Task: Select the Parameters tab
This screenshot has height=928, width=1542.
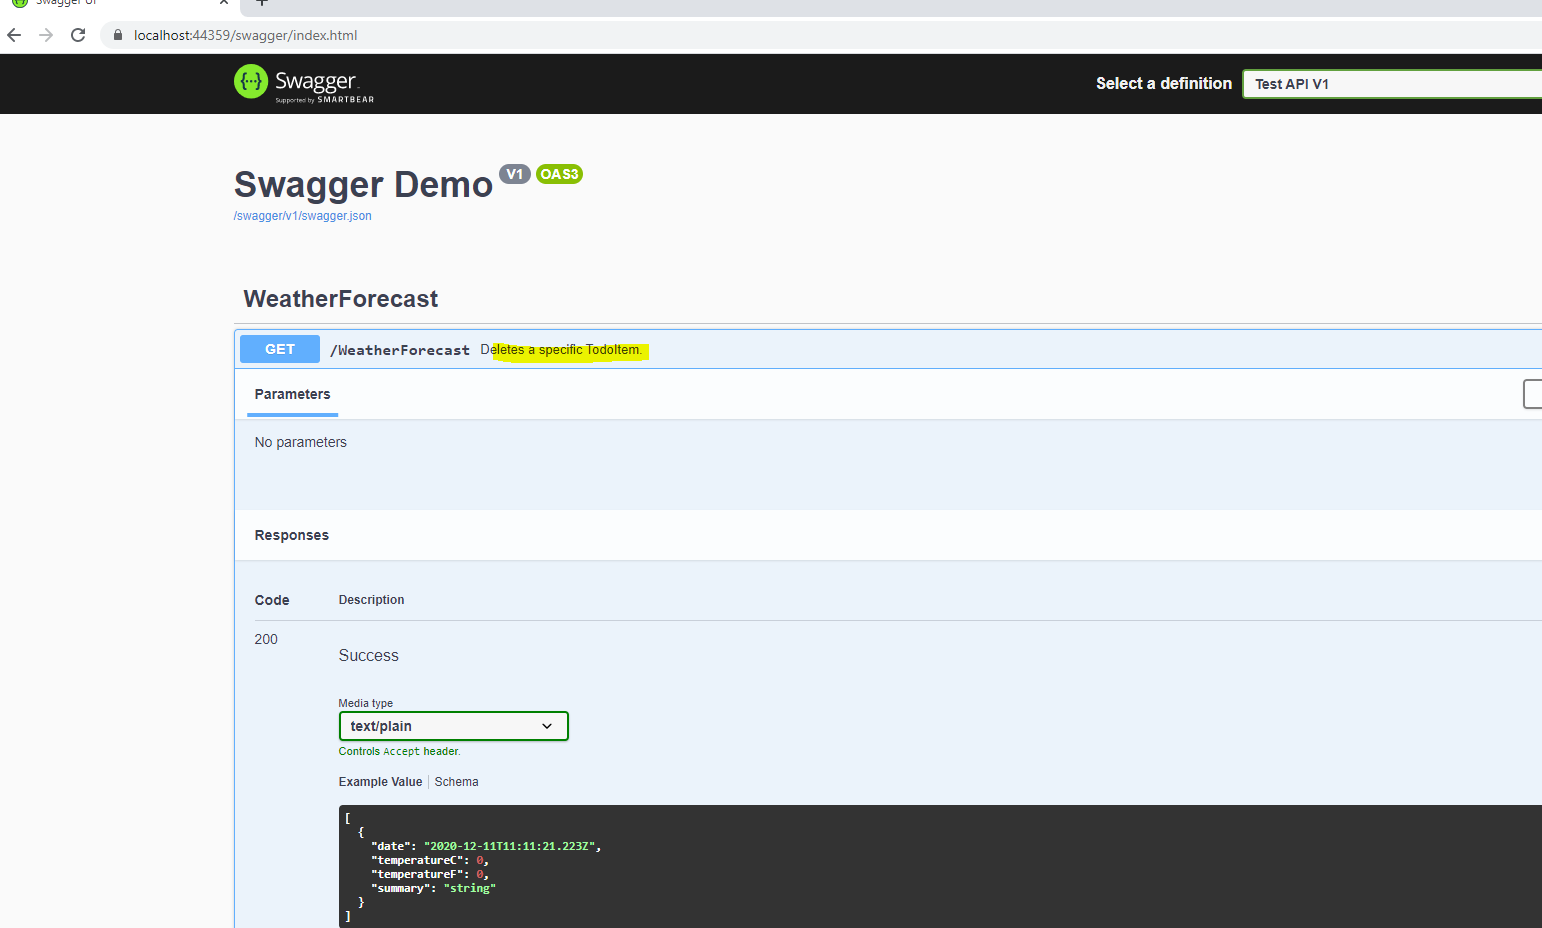Action: tap(292, 394)
